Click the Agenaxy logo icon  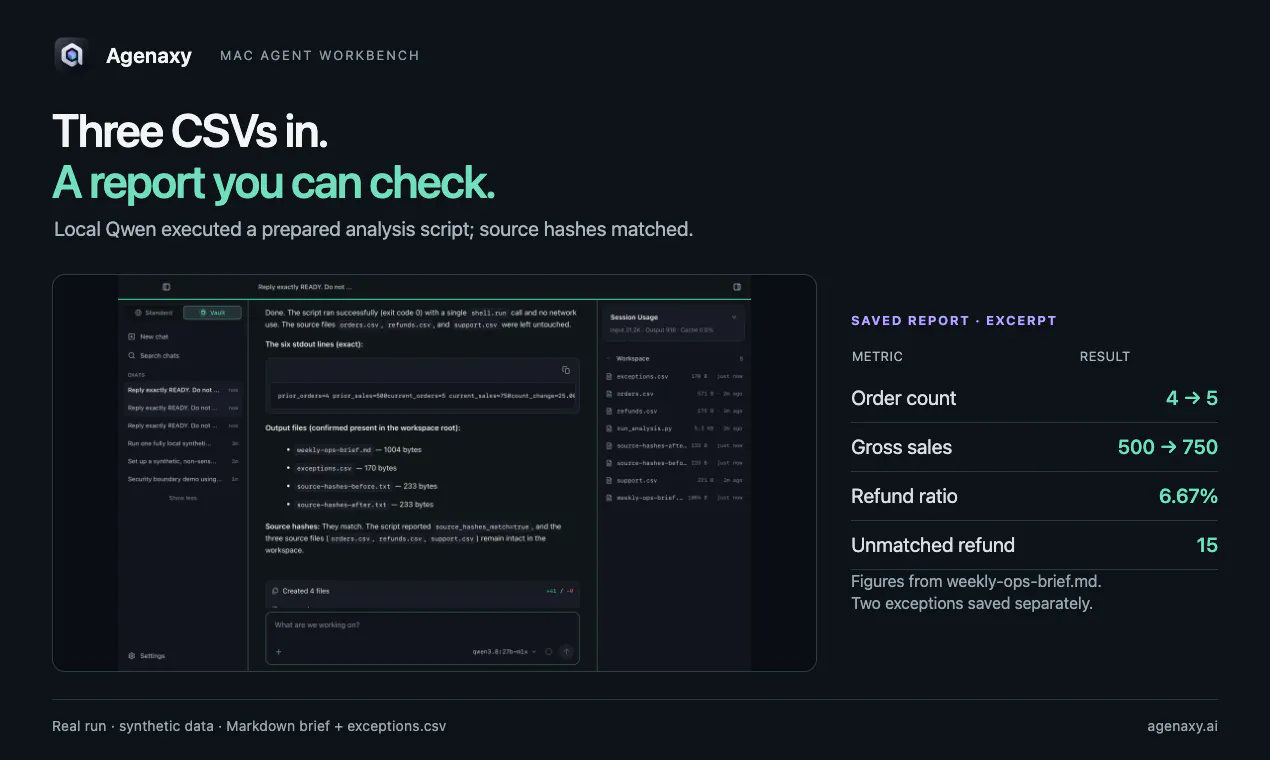coord(71,55)
